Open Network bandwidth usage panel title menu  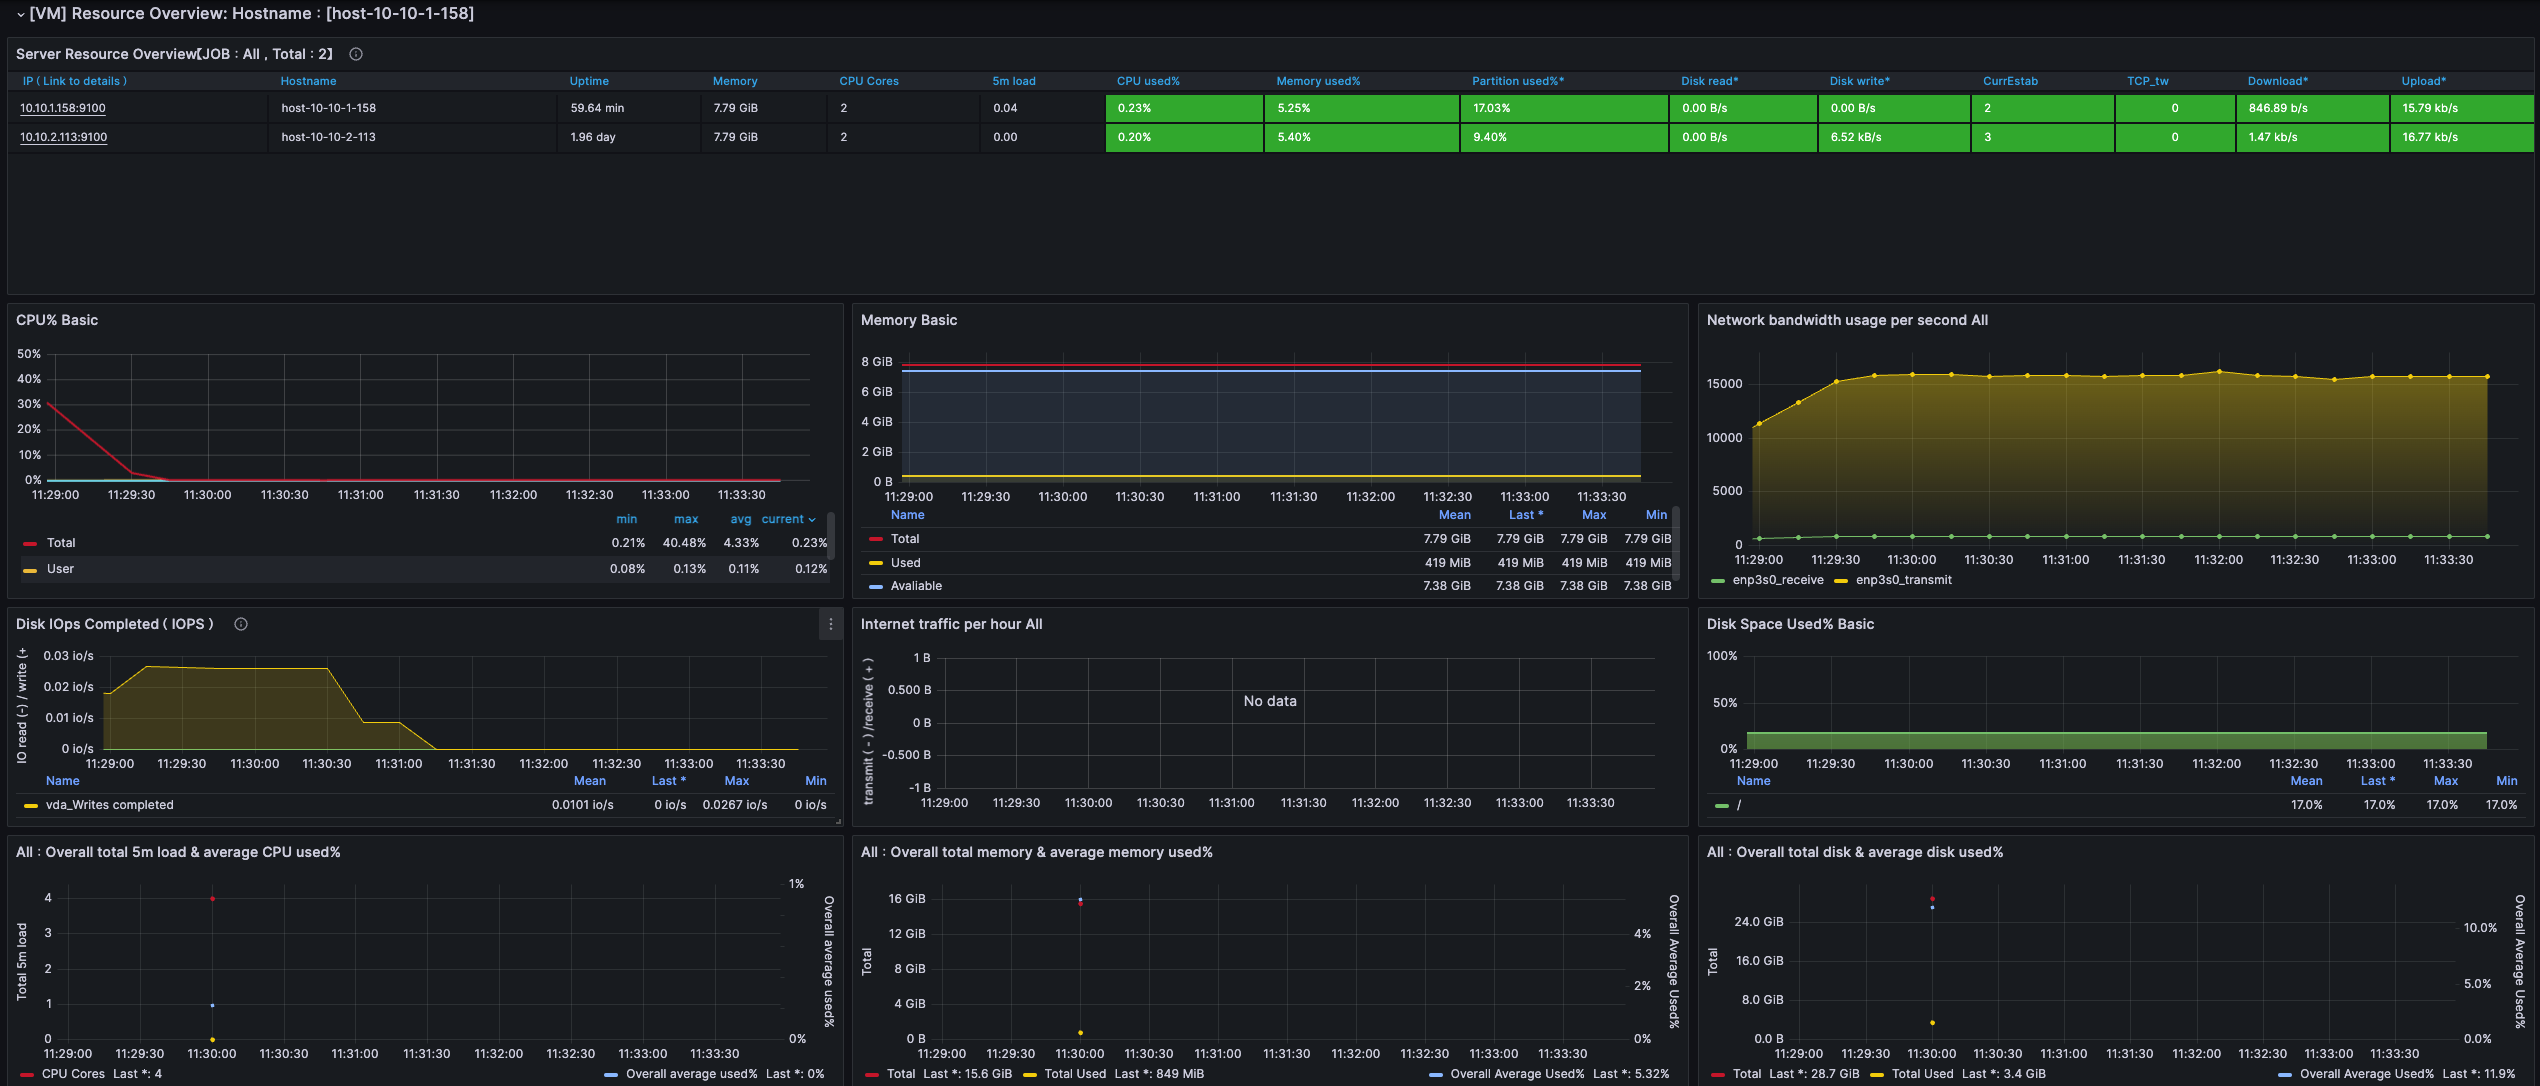tap(1846, 320)
